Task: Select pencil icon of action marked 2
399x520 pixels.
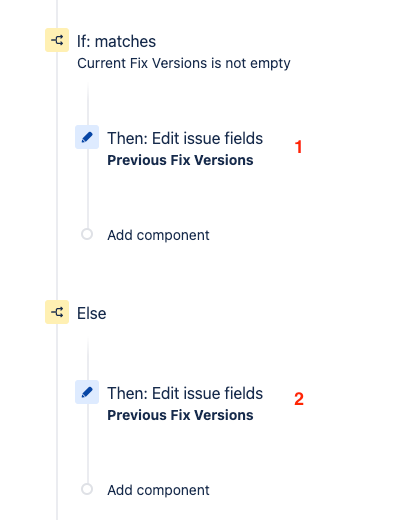Action: (87, 392)
